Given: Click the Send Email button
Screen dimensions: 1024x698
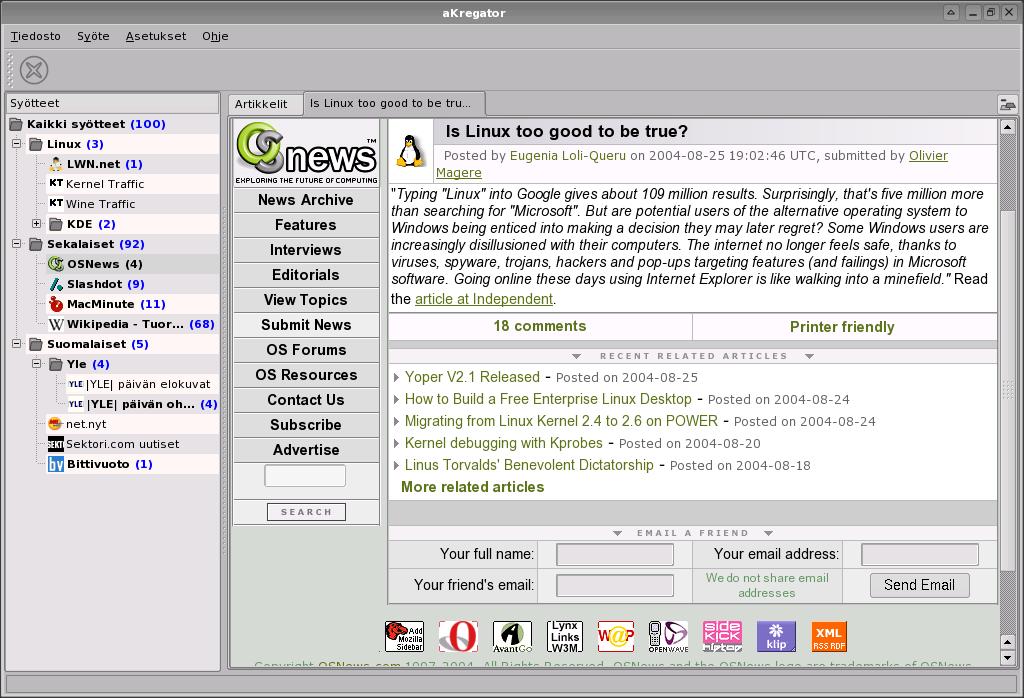Looking at the screenshot, I should tap(919, 585).
